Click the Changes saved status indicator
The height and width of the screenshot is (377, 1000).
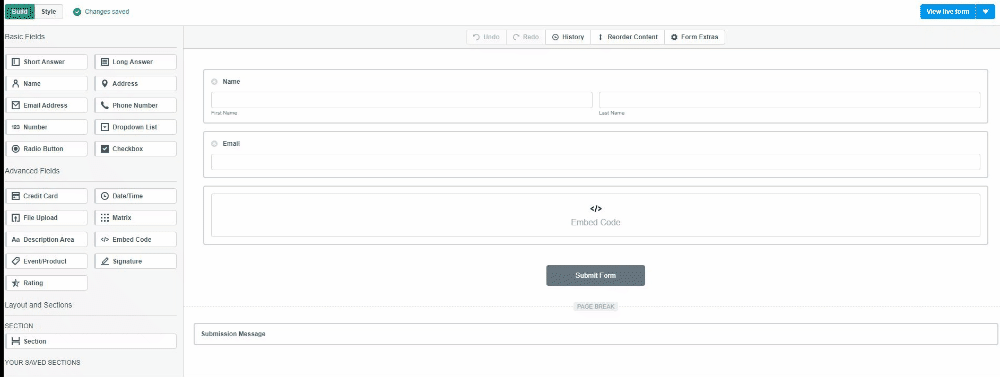[x=101, y=11]
